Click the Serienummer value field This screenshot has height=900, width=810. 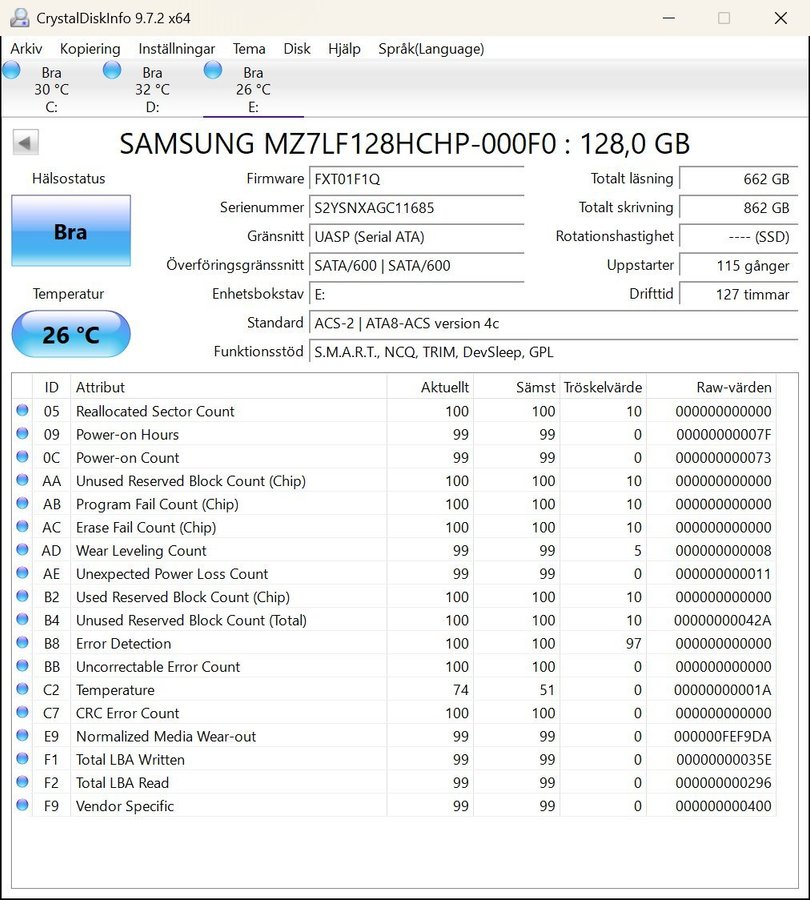pos(416,208)
